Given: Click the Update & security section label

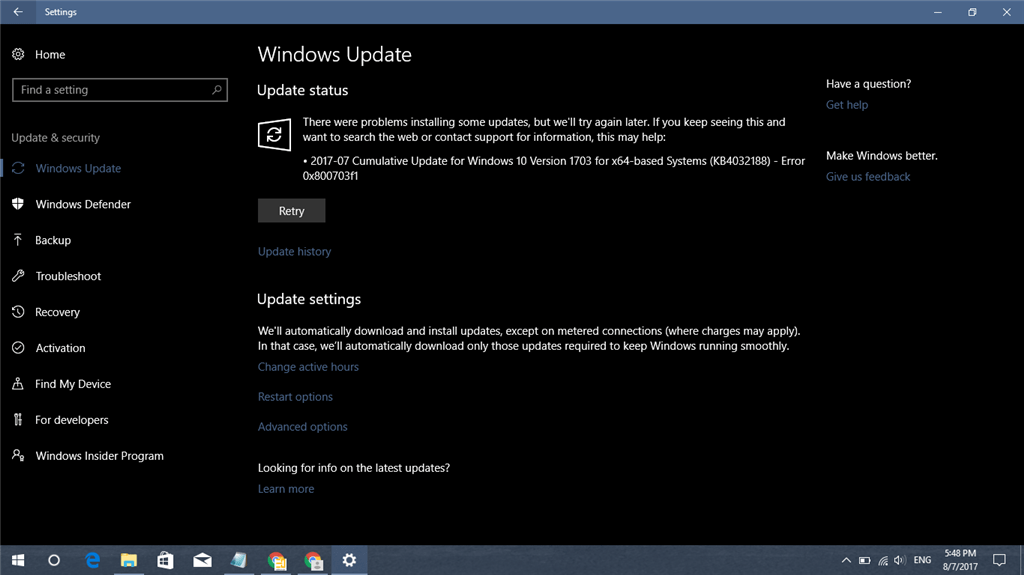Looking at the screenshot, I should (x=56, y=137).
